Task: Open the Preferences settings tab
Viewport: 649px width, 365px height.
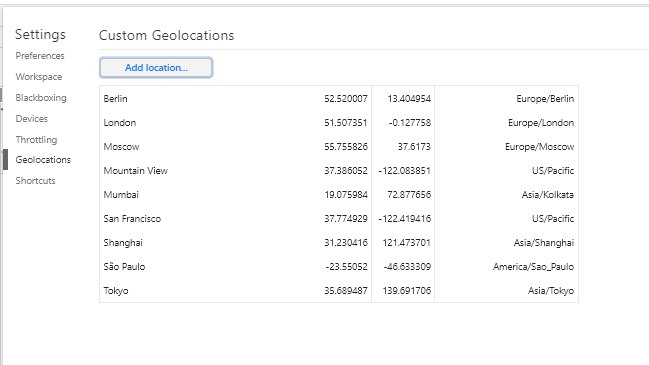Action: click(40, 56)
